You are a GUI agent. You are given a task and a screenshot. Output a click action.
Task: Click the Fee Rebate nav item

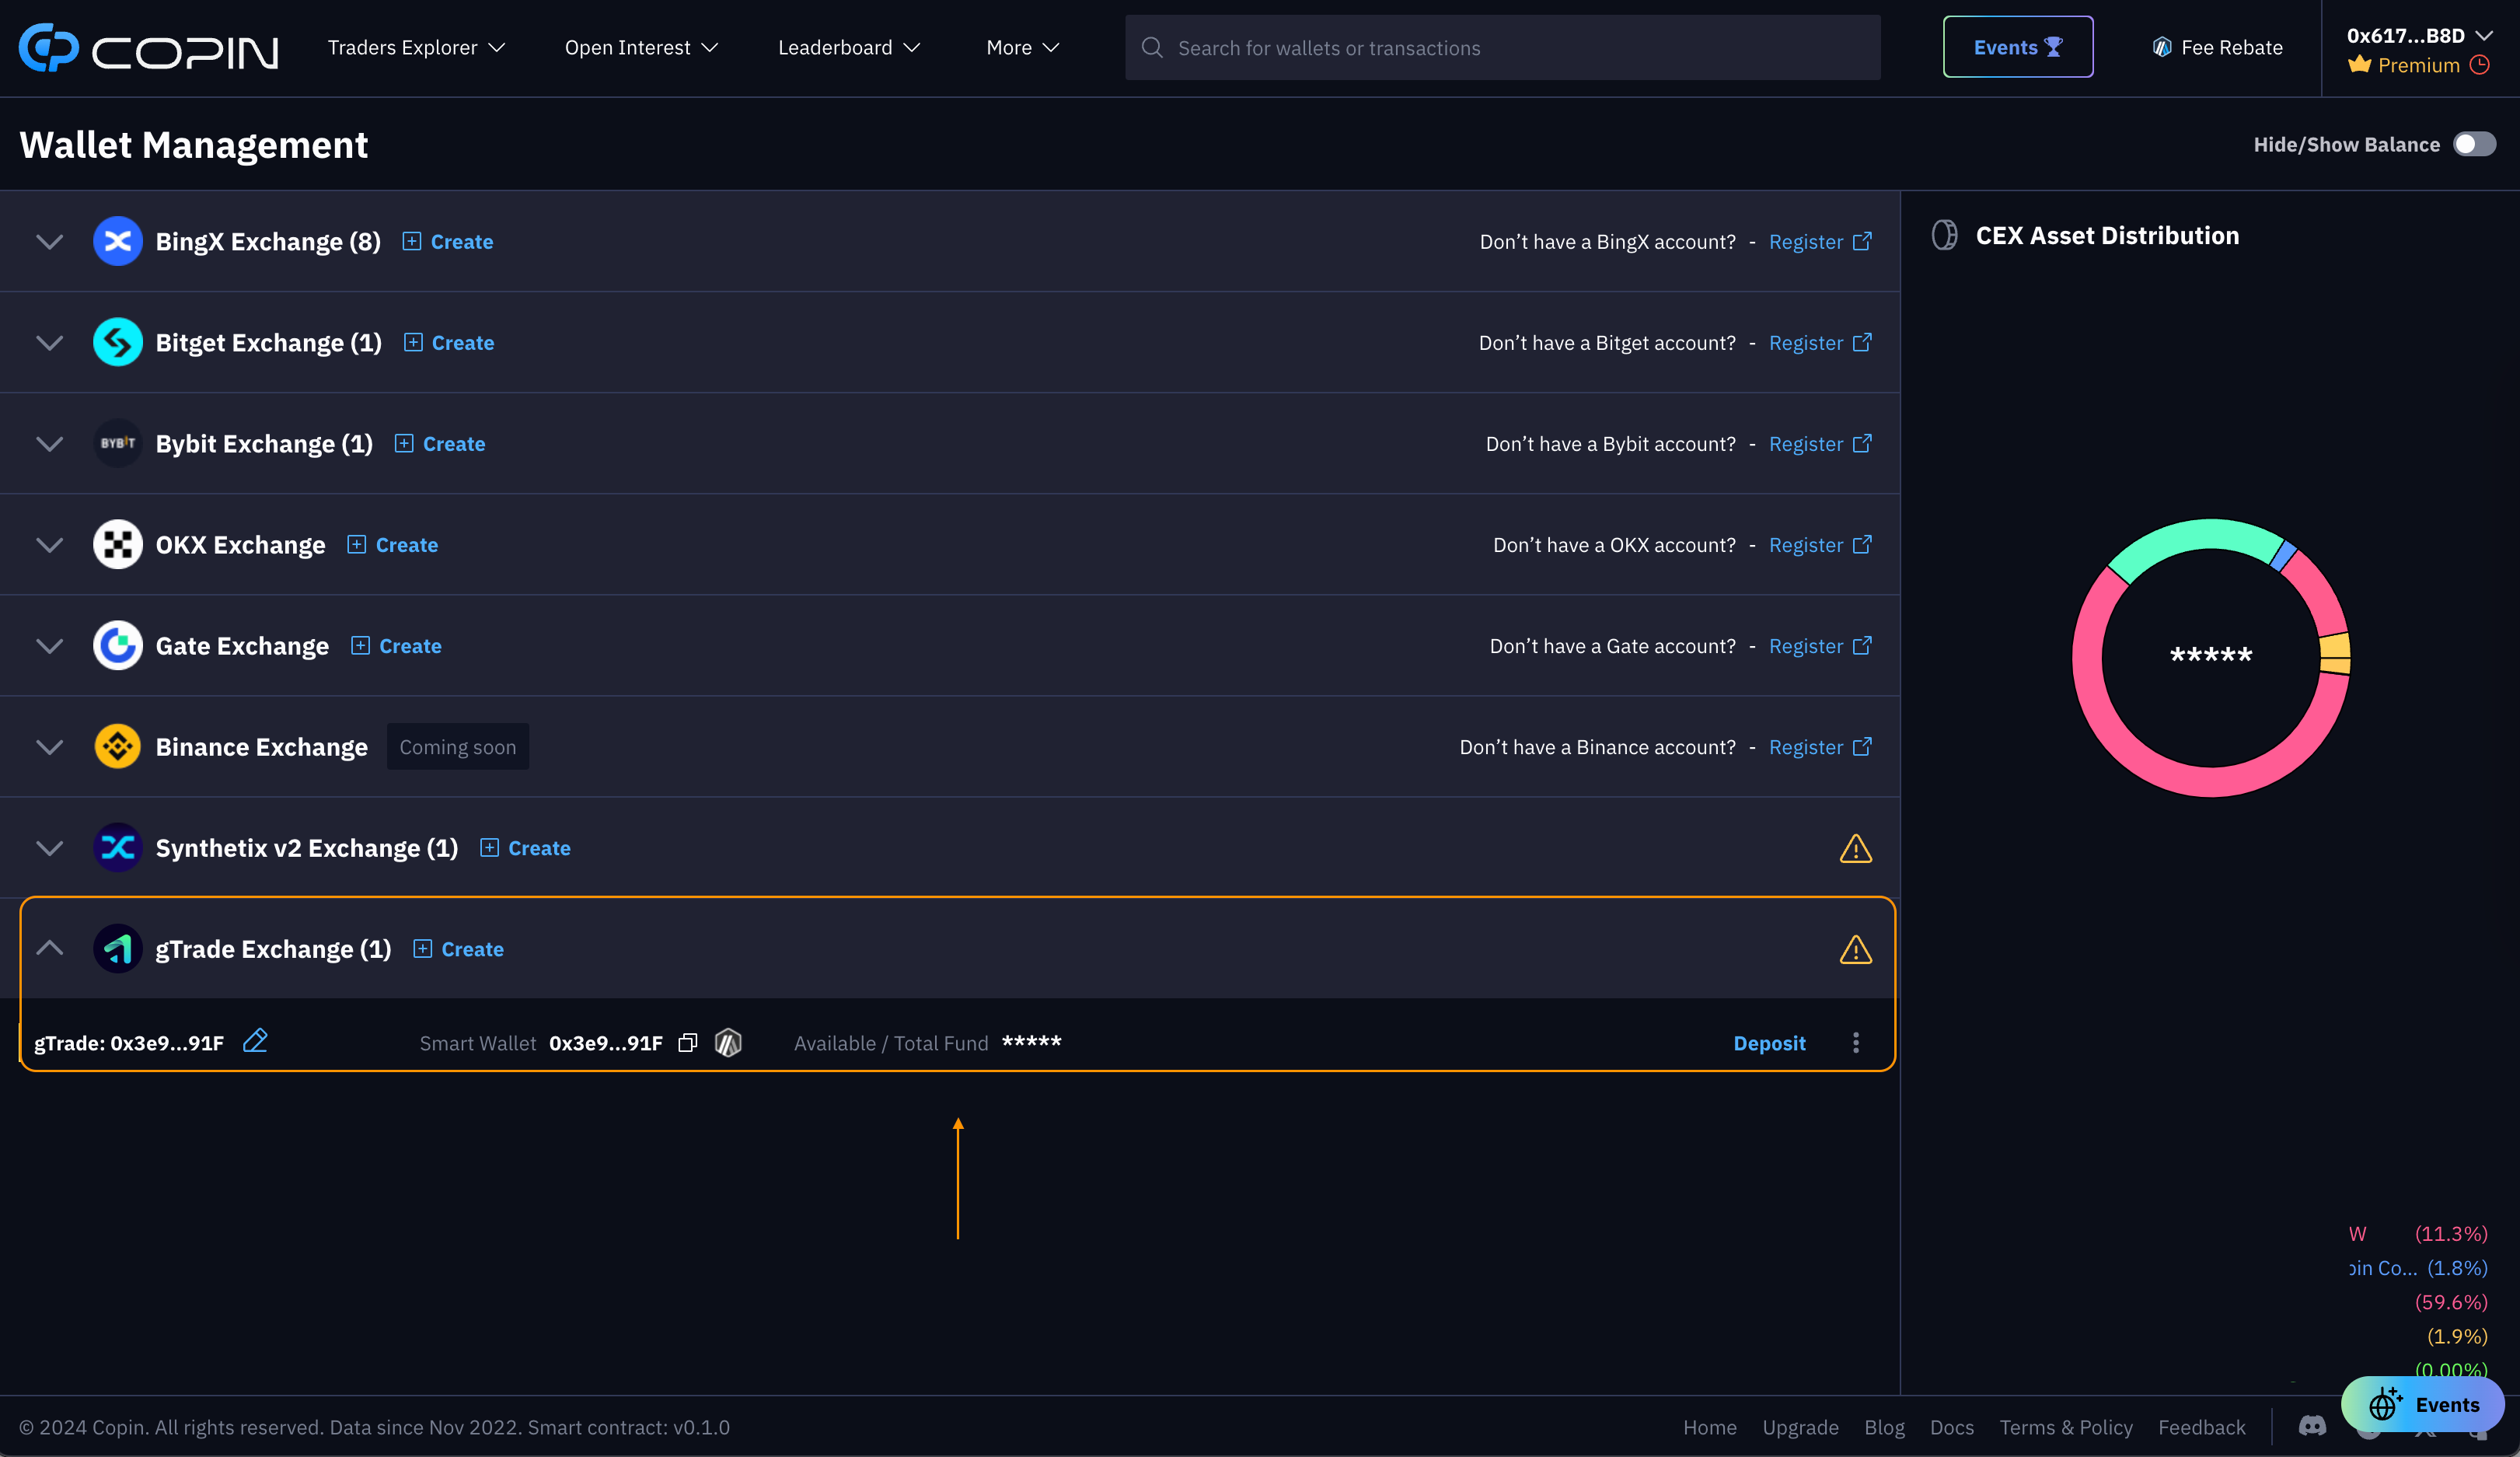2217,47
